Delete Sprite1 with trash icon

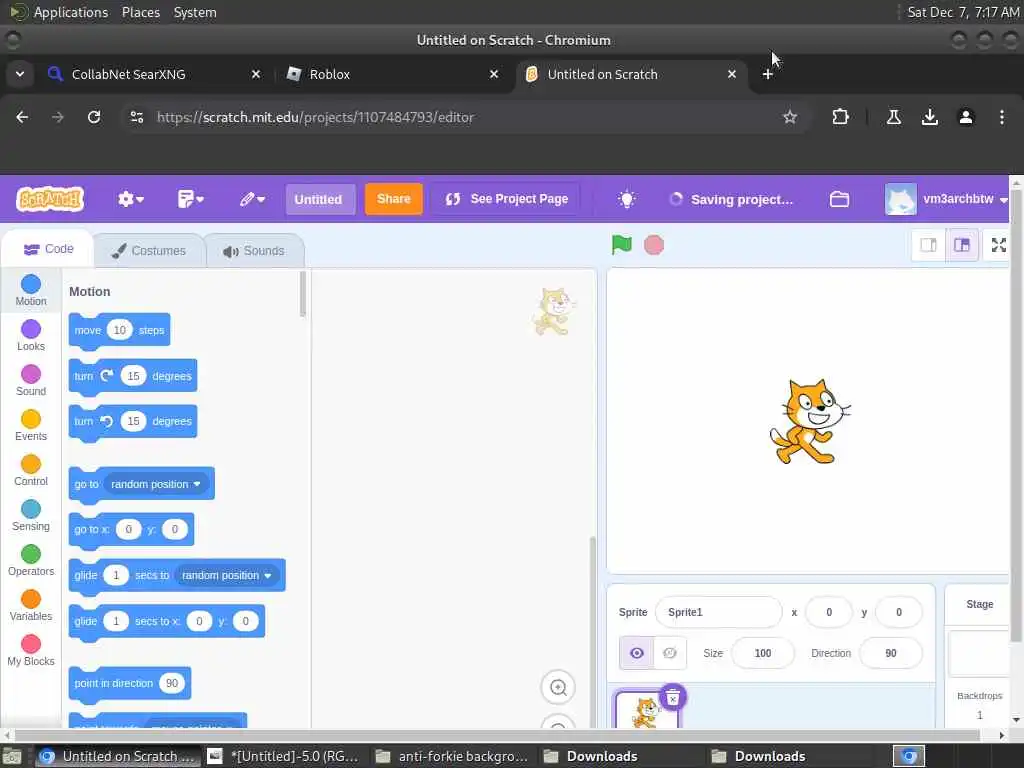(673, 697)
